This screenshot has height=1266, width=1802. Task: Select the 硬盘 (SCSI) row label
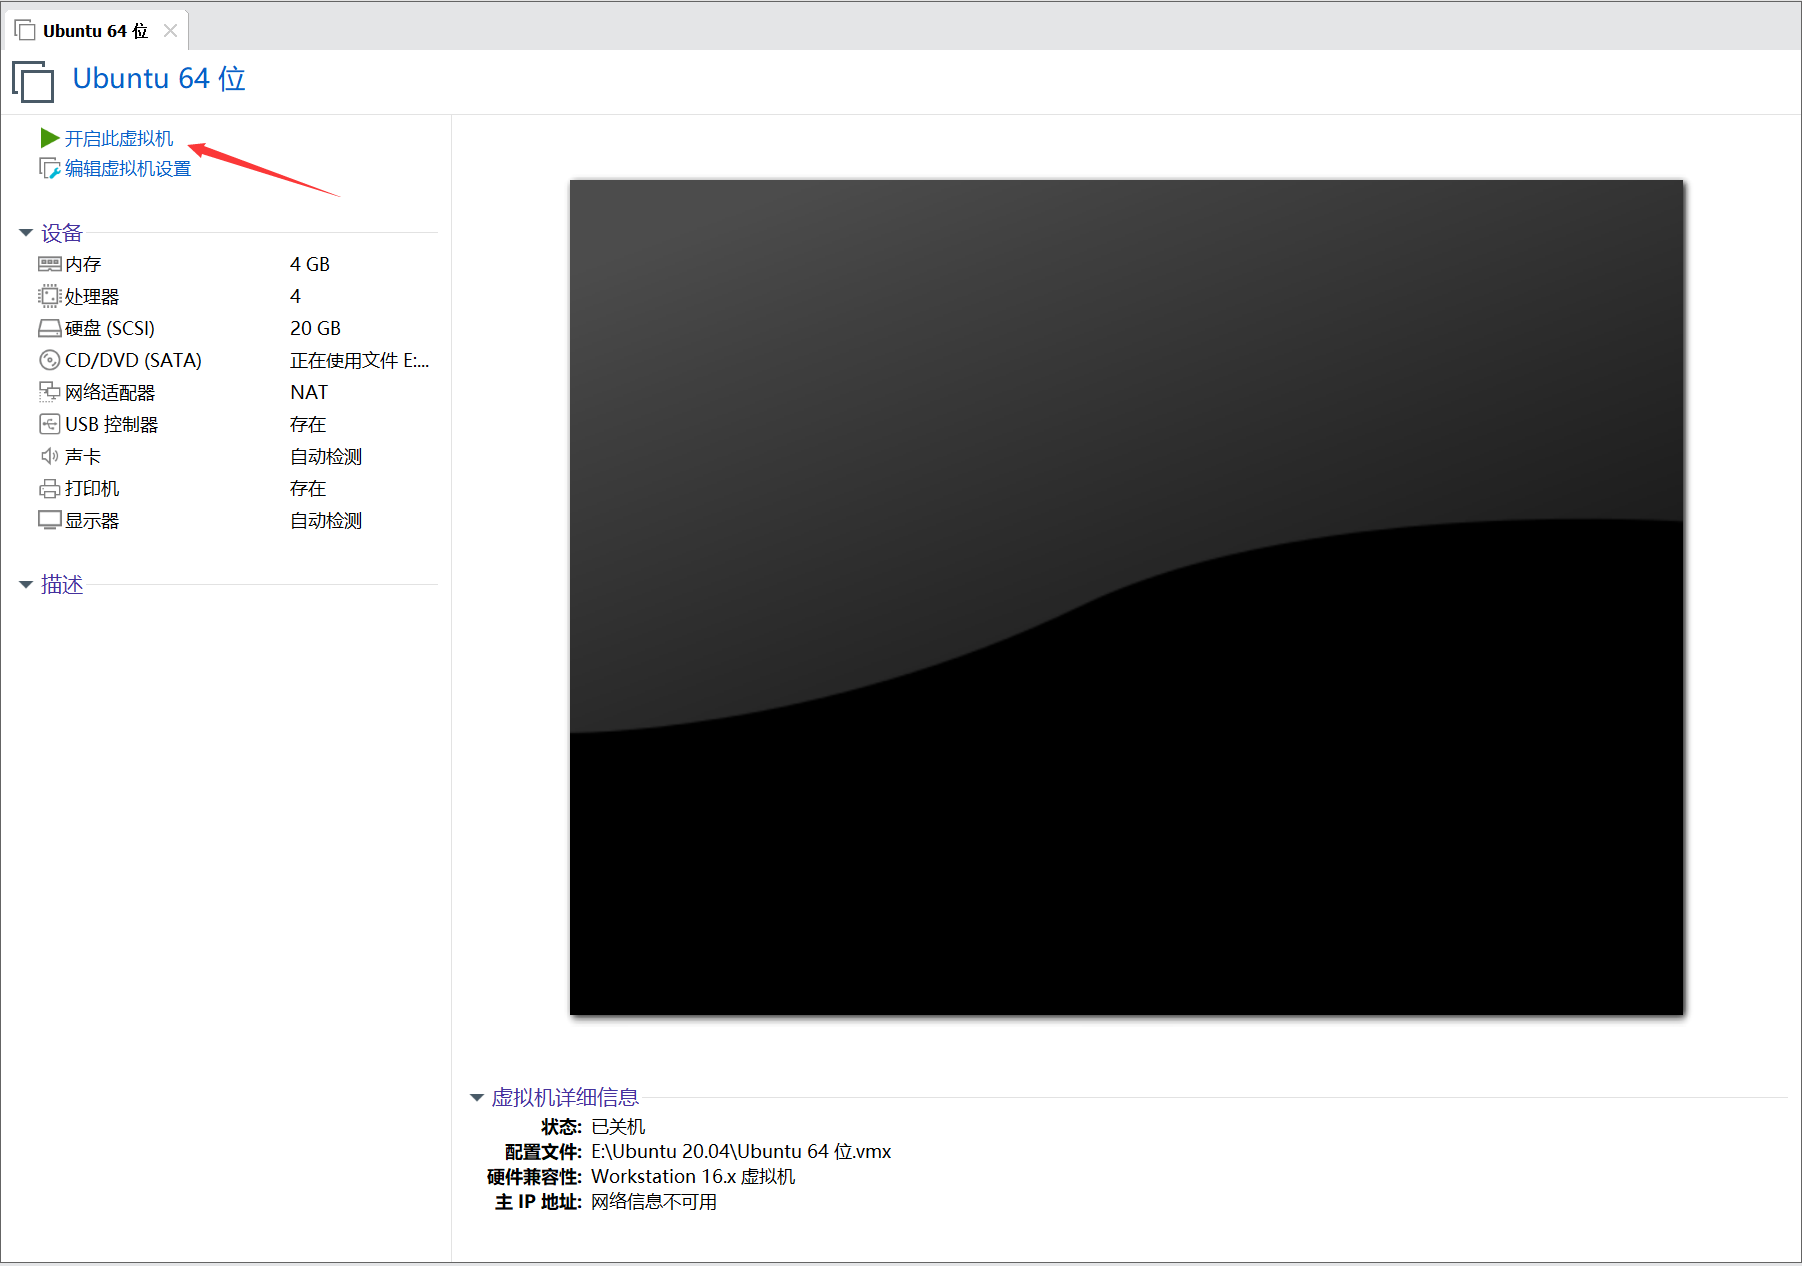click(110, 328)
